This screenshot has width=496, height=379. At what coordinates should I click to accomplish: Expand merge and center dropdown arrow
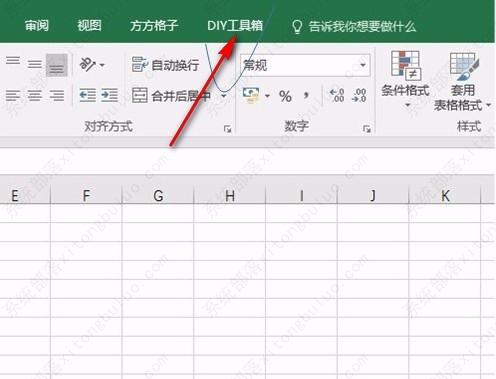pos(224,96)
